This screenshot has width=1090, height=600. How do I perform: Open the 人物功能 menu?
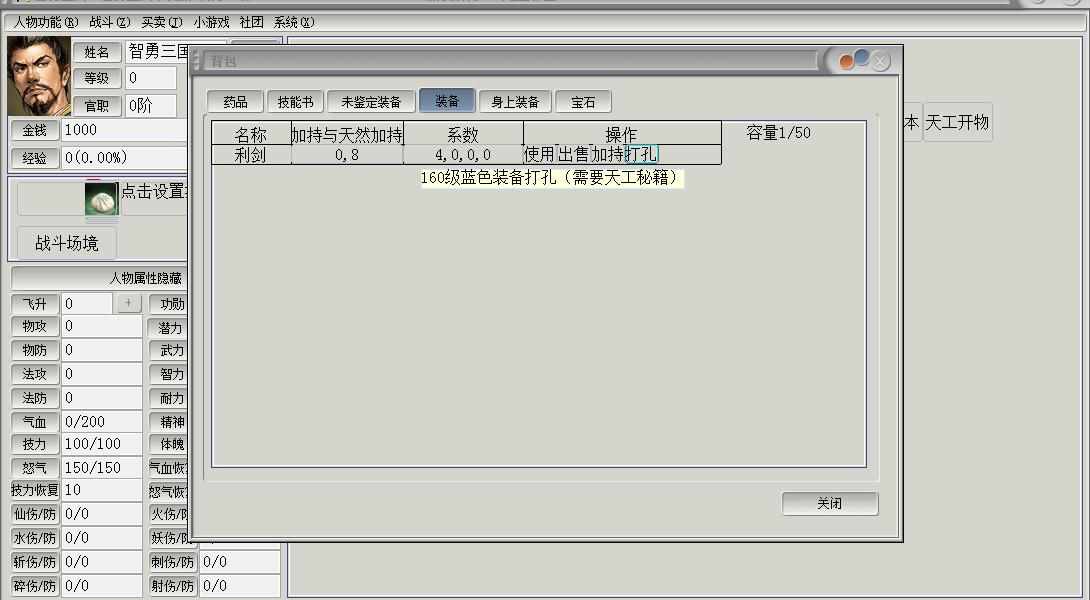tap(46, 22)
